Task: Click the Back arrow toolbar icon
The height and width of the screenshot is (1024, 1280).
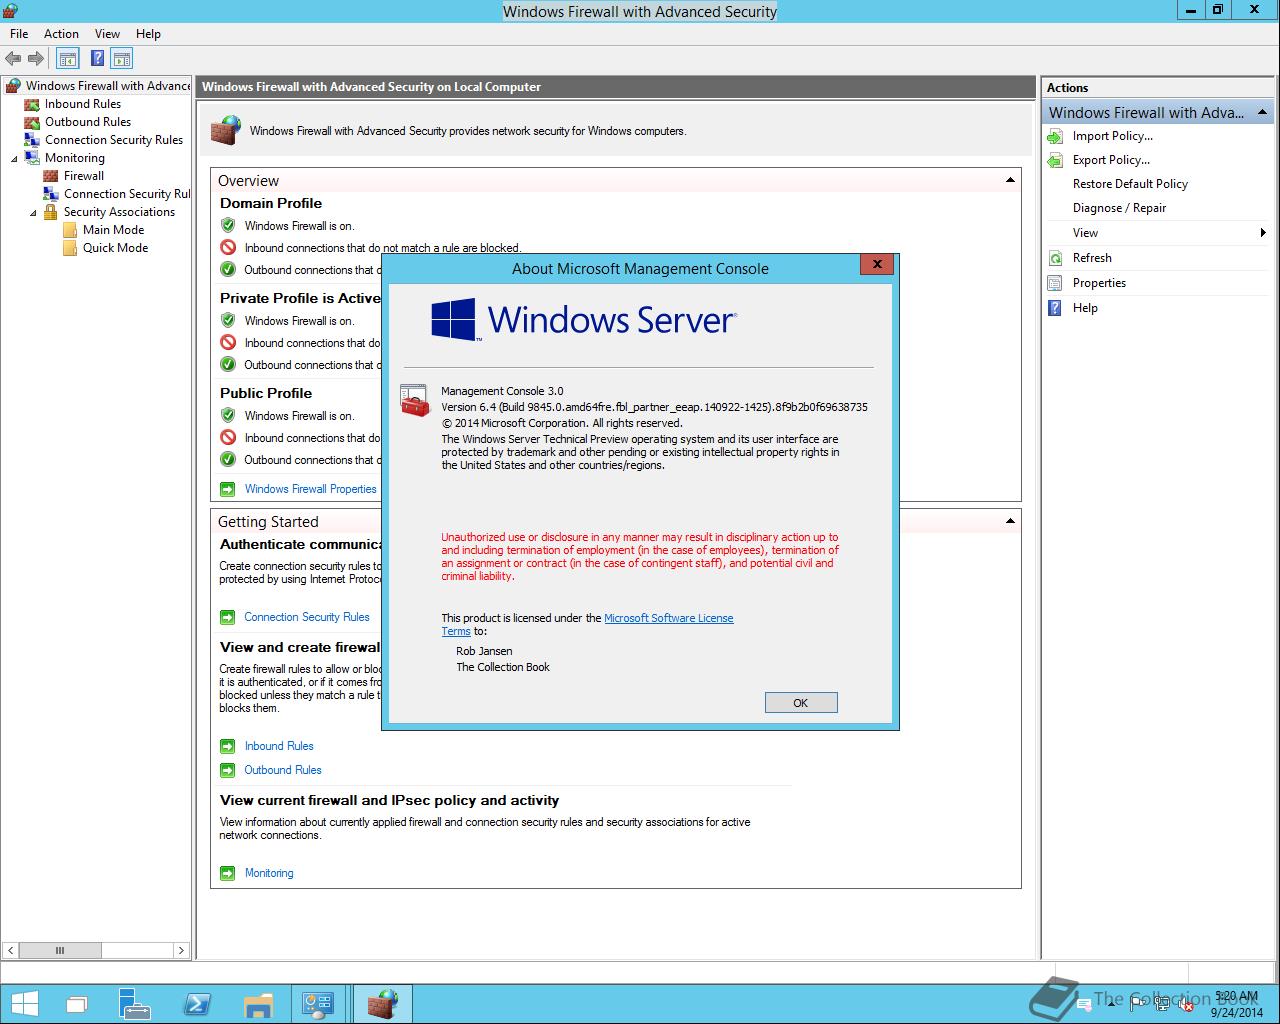Action: (x=13, y=59)
